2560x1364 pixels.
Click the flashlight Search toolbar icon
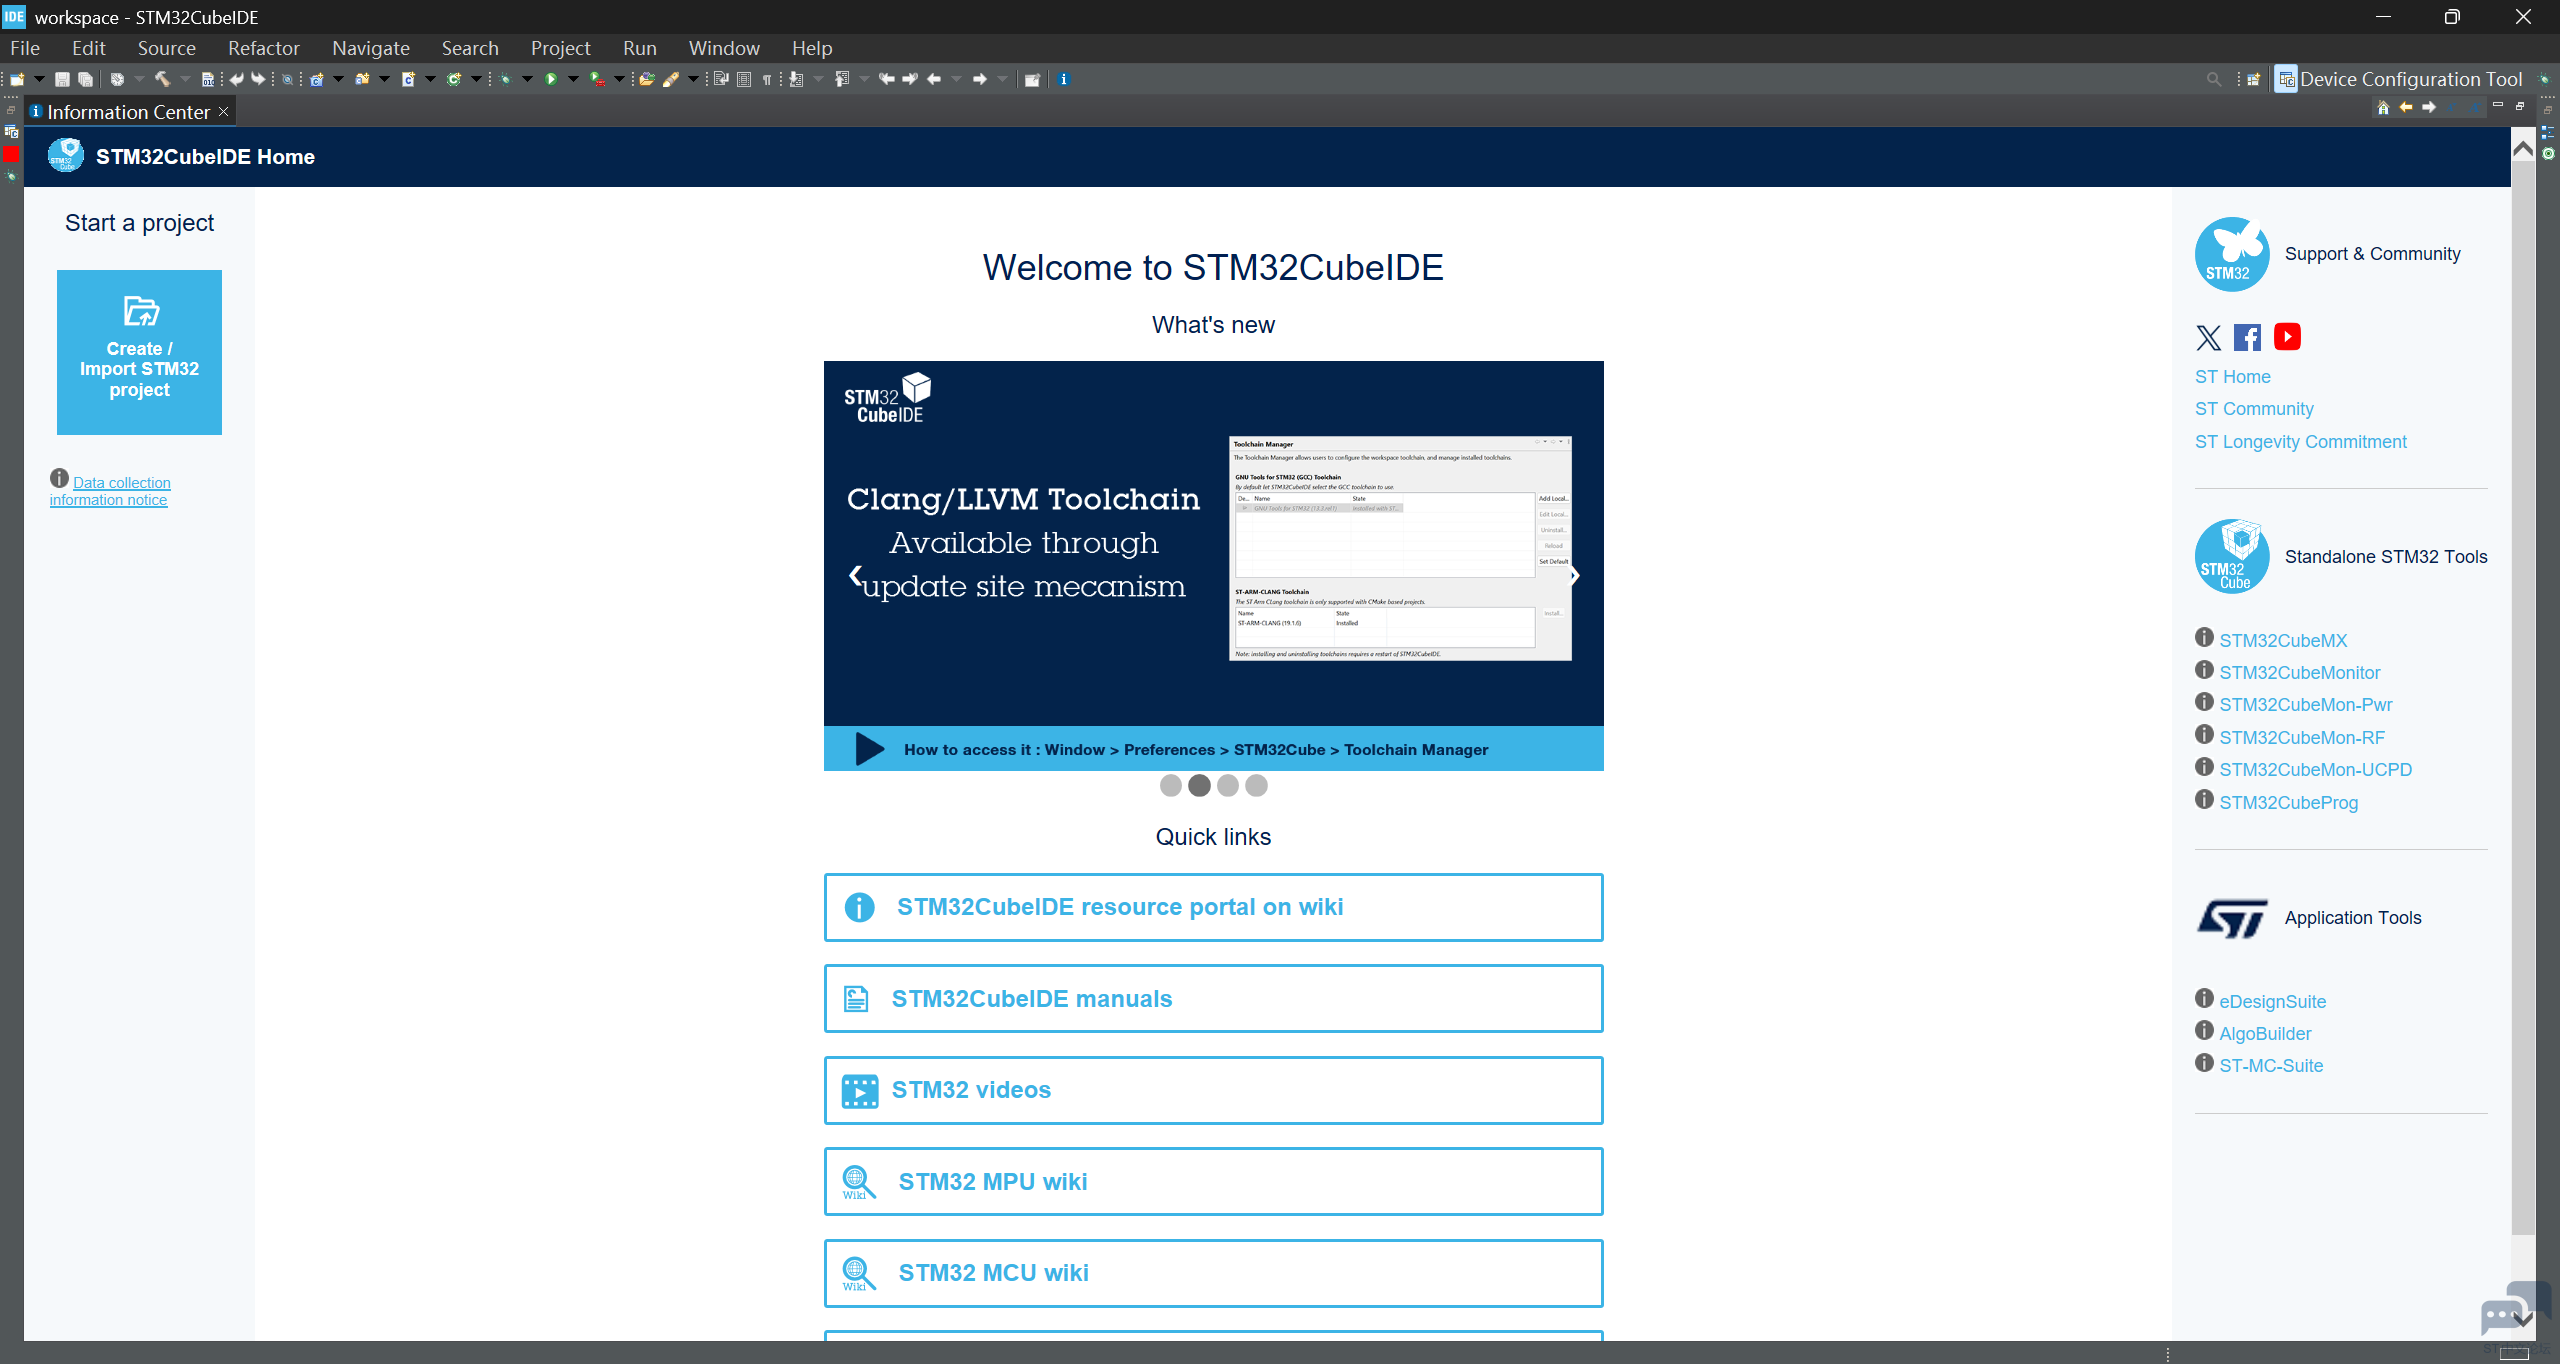pos(671,79)
